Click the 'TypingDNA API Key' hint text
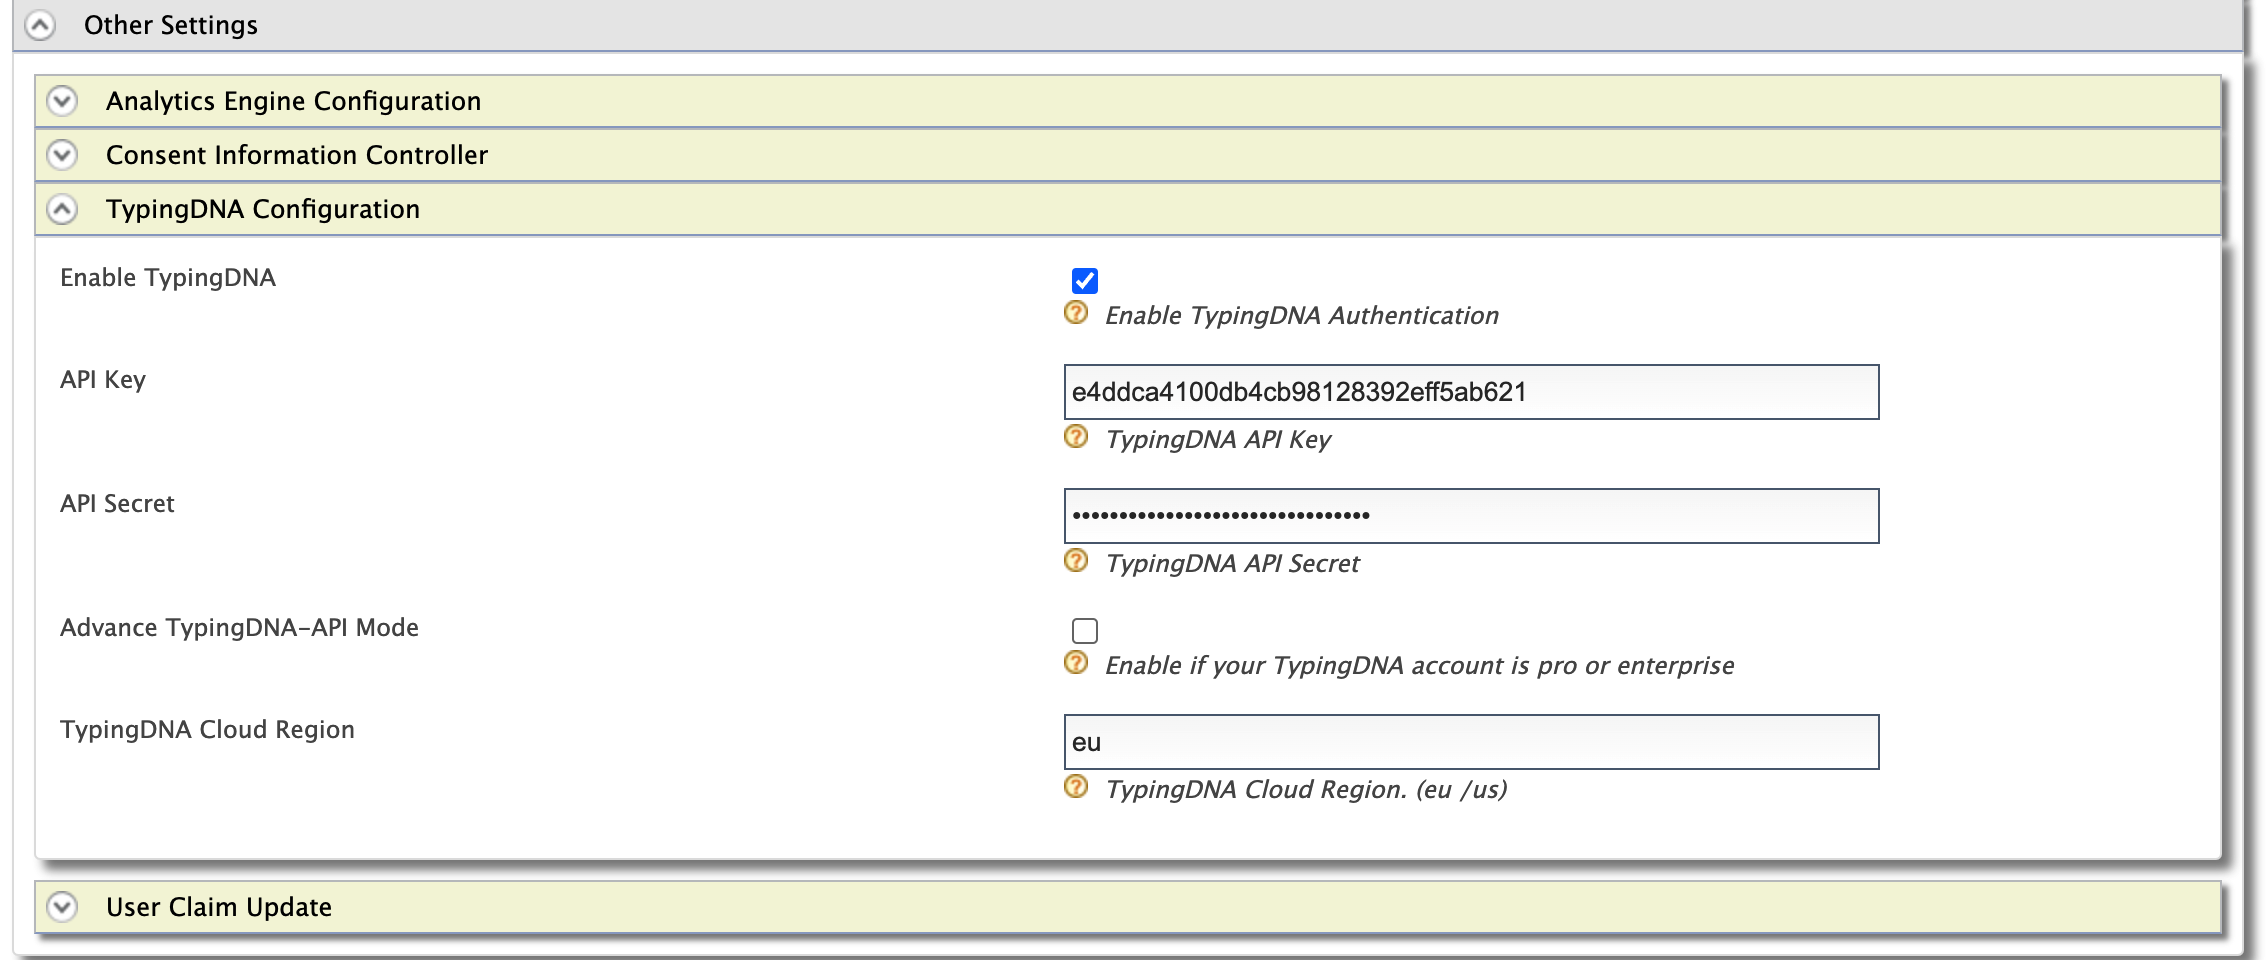Image resolution: width=2266 pixels, height=960 pixels. click(x=1218, y=440)
